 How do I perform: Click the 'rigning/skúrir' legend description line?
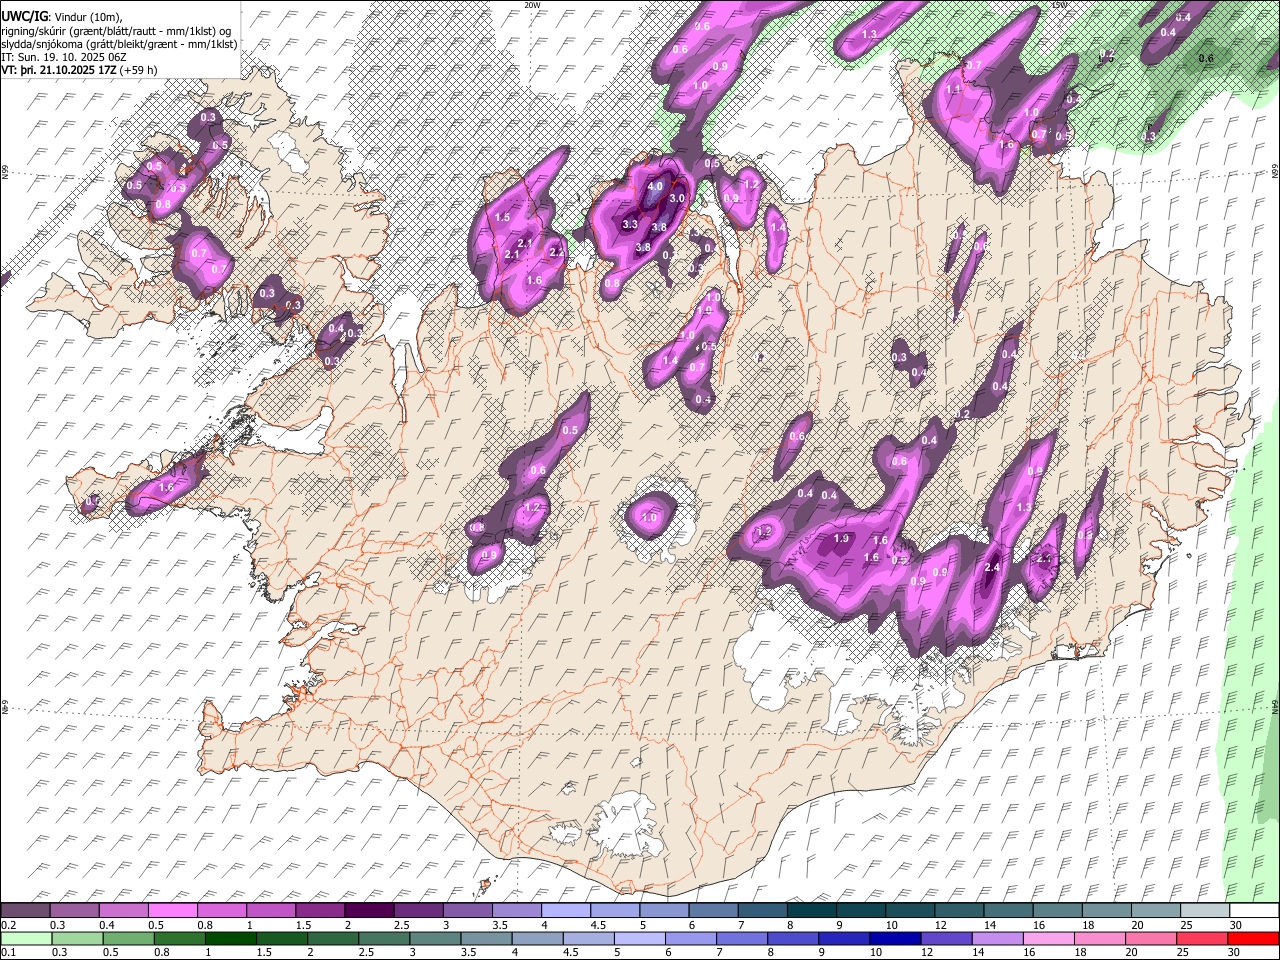click(117, 30)
